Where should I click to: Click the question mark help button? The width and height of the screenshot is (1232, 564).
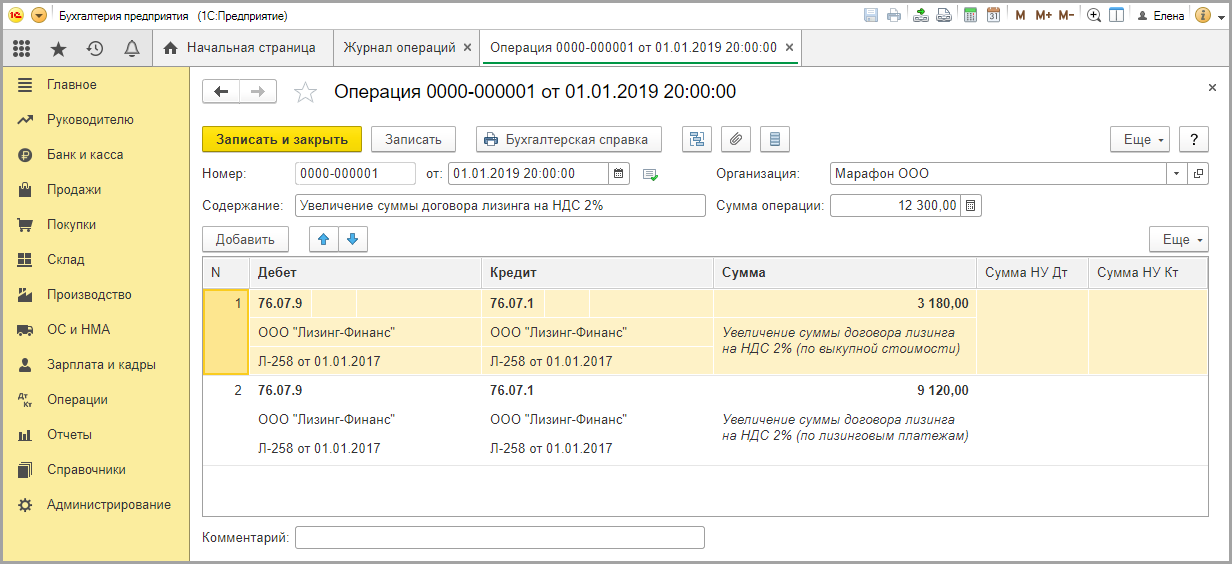coord(1193,139)
